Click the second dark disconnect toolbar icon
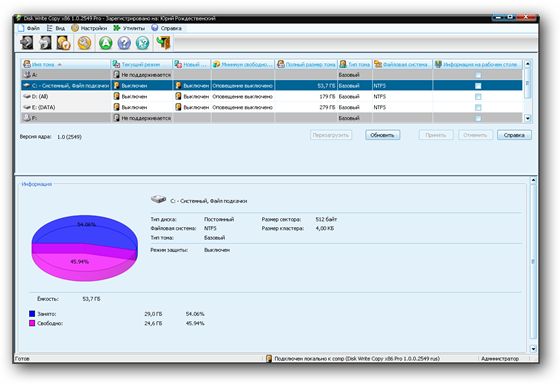560x384 pixels. tap(45, 43)
